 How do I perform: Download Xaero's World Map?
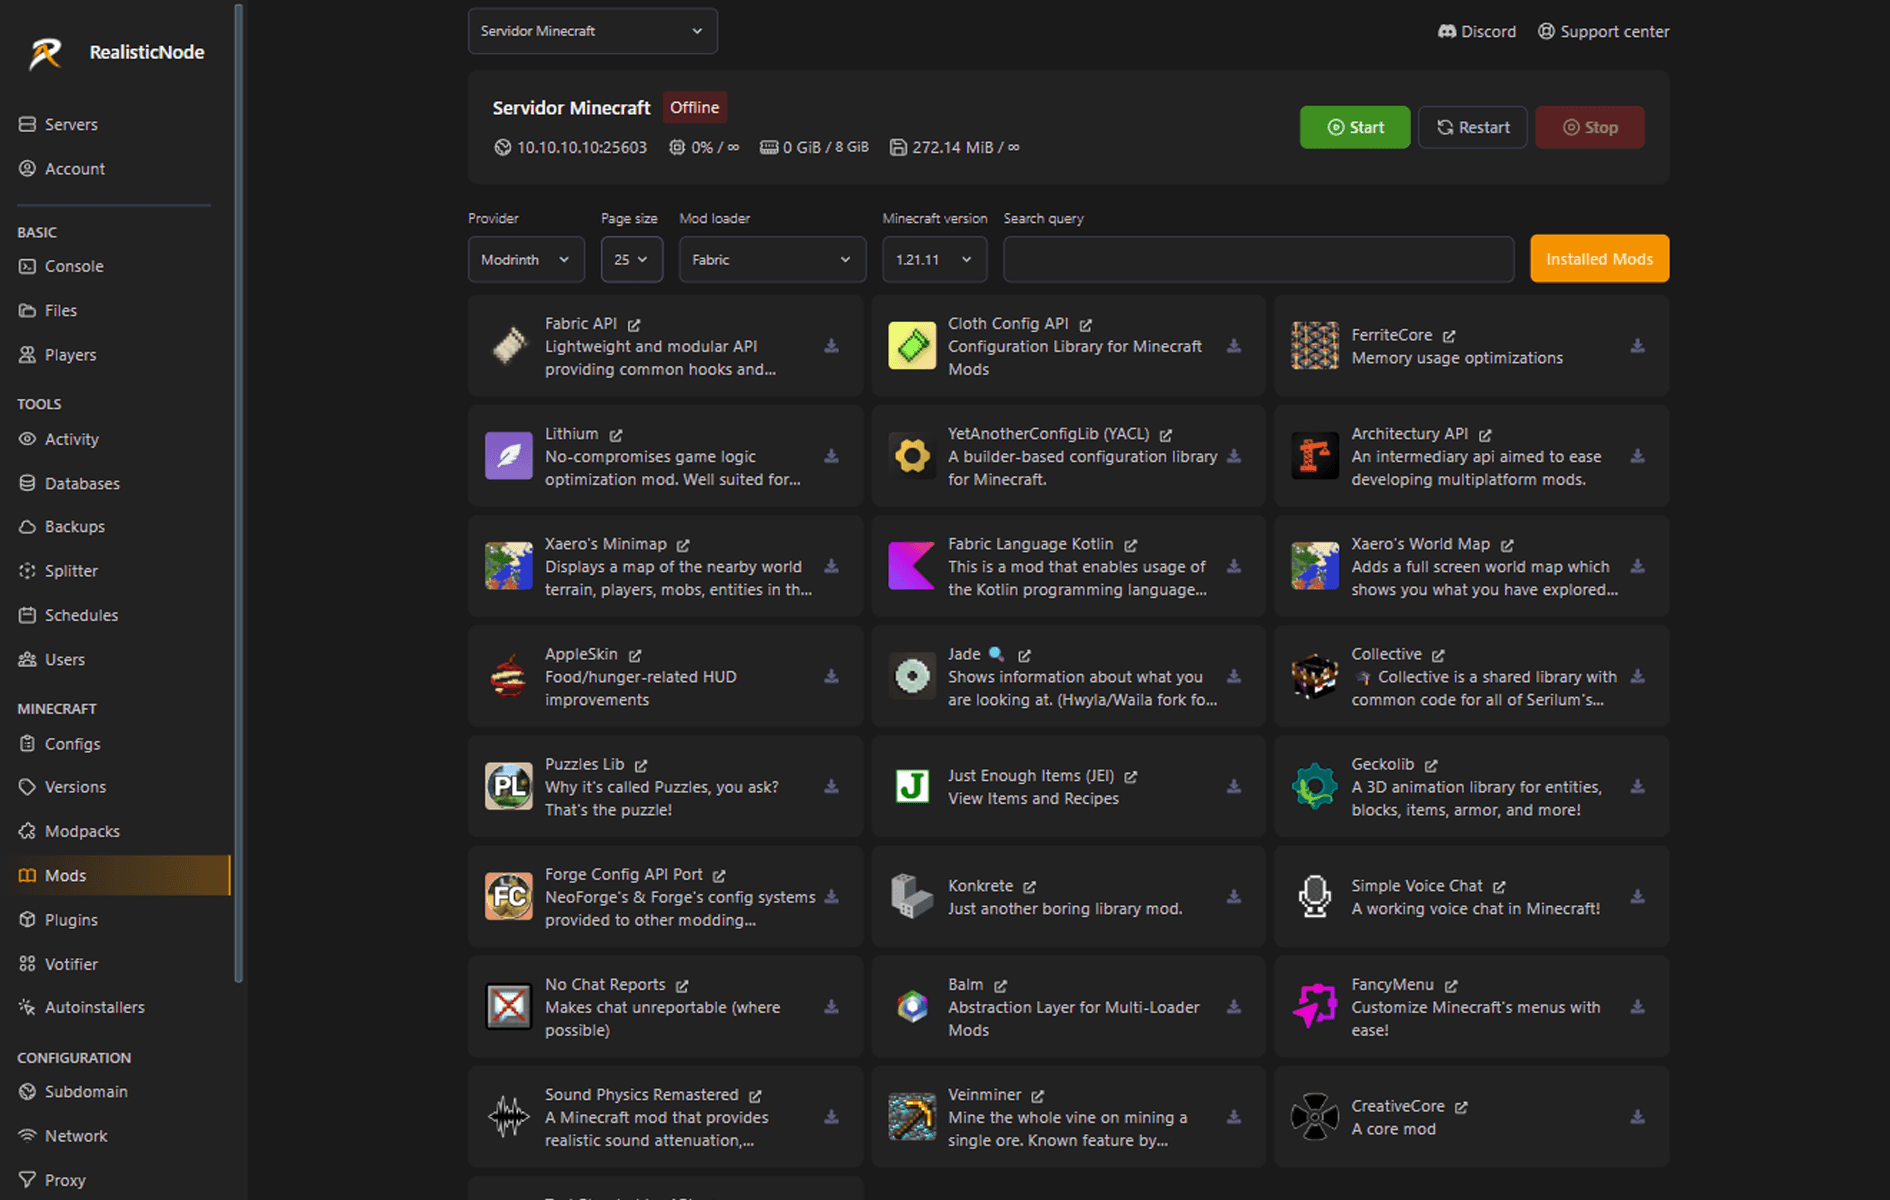(1637, 566)
